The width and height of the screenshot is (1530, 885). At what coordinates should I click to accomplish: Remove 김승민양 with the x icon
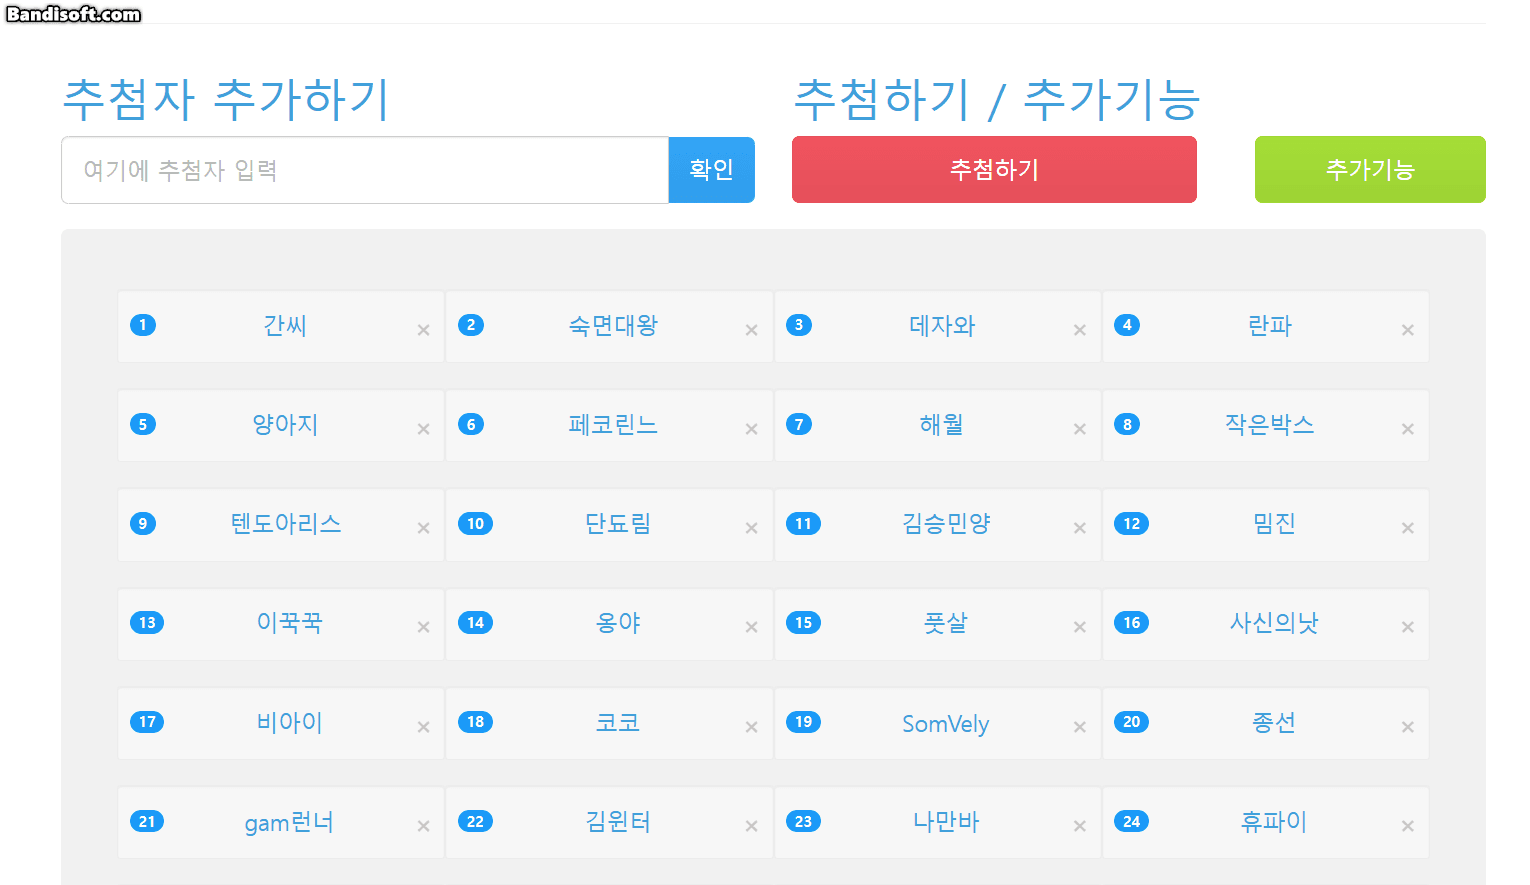click(1079, 528)
